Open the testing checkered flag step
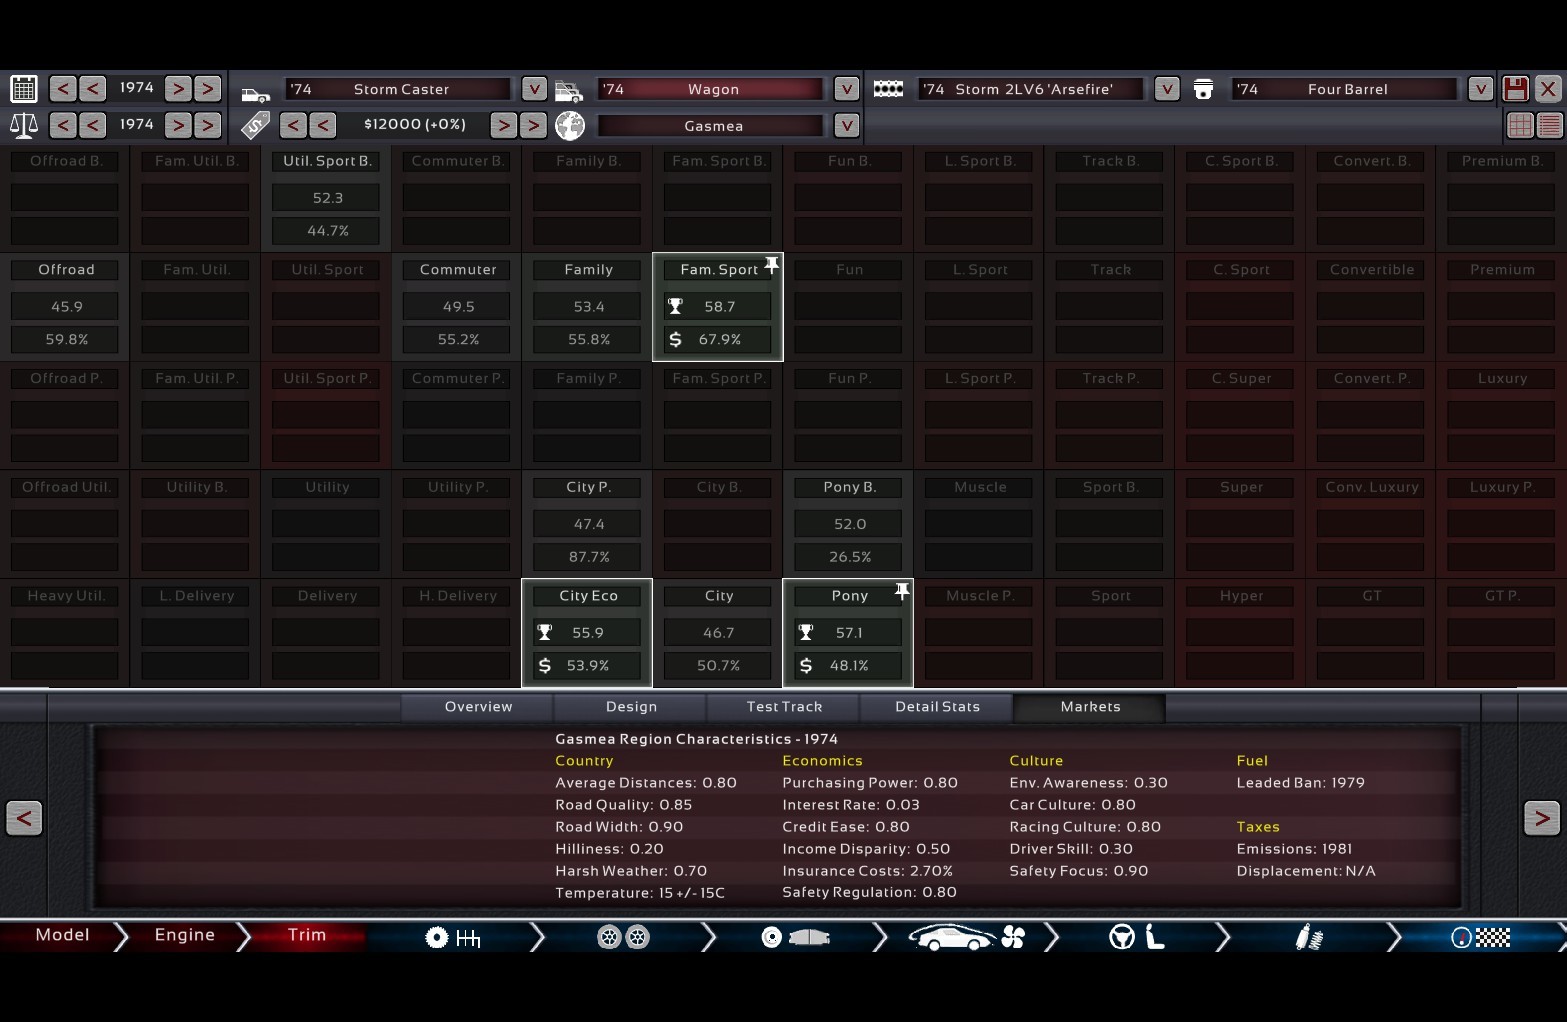Image resolution: width=1567 pixels, height=1022 pixels. pyautogui.click(x=1480, y=937)
